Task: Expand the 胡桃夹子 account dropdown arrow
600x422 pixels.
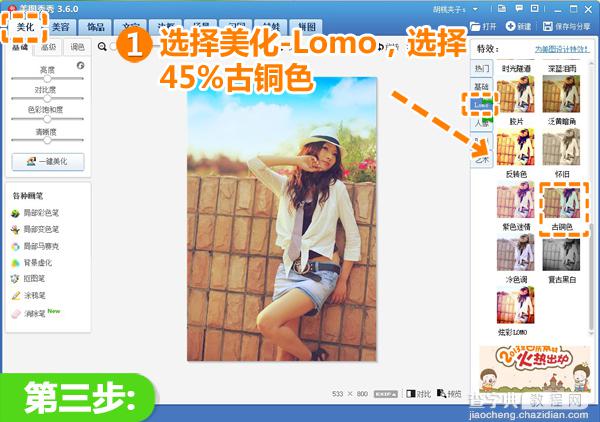Action: [x=475, y=9]
